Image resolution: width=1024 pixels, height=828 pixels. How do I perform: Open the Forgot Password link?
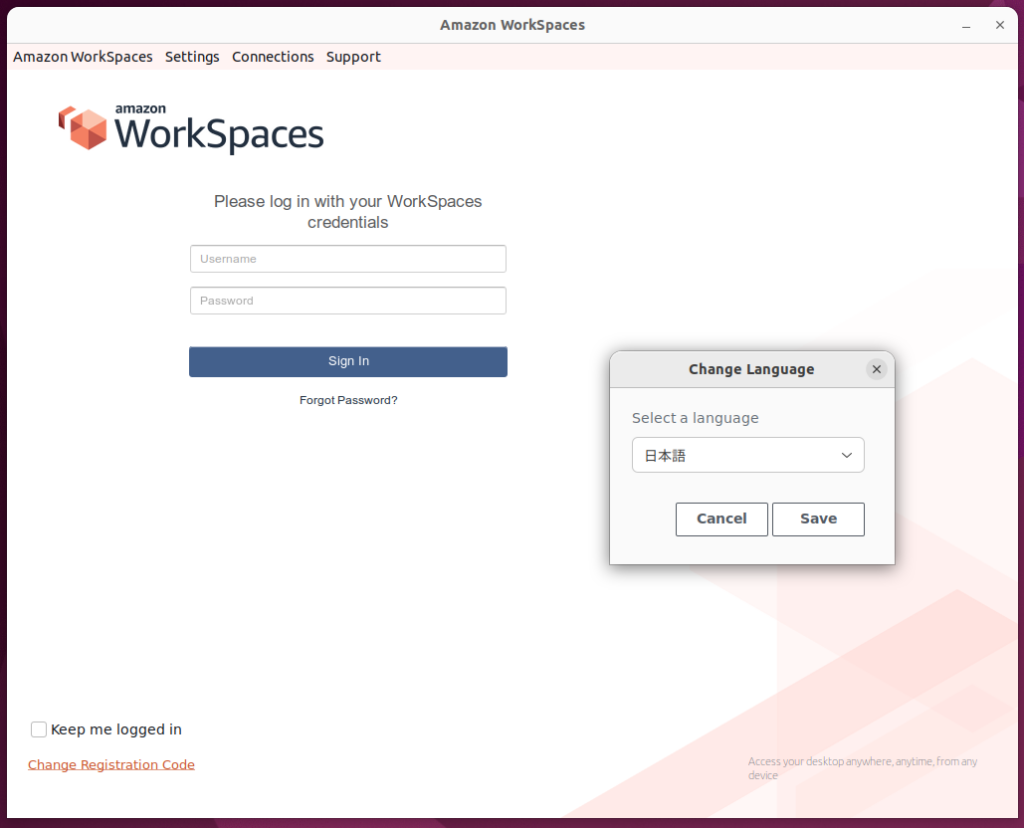[347, 399]
